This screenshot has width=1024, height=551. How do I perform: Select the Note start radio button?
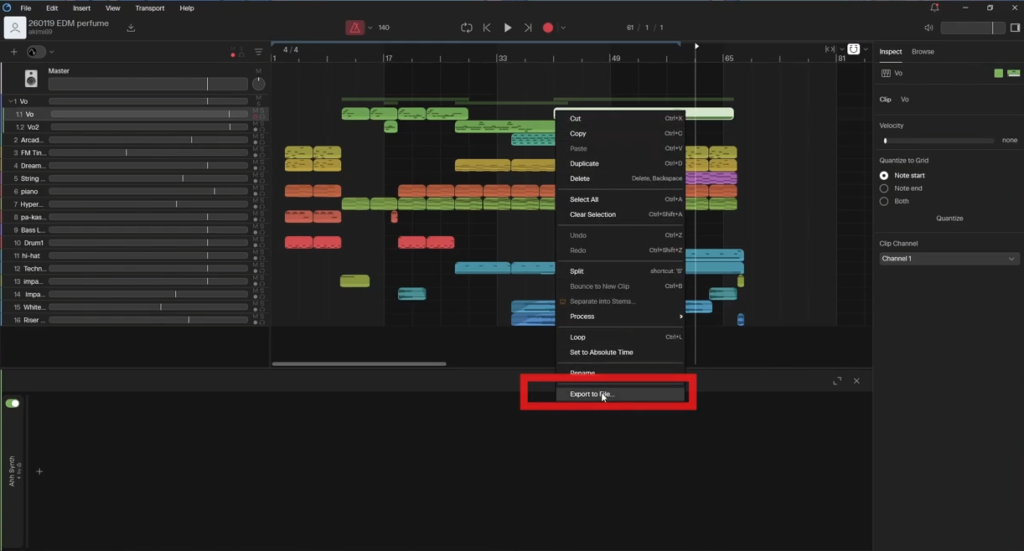pyautogui.click(x=884, y=175)
